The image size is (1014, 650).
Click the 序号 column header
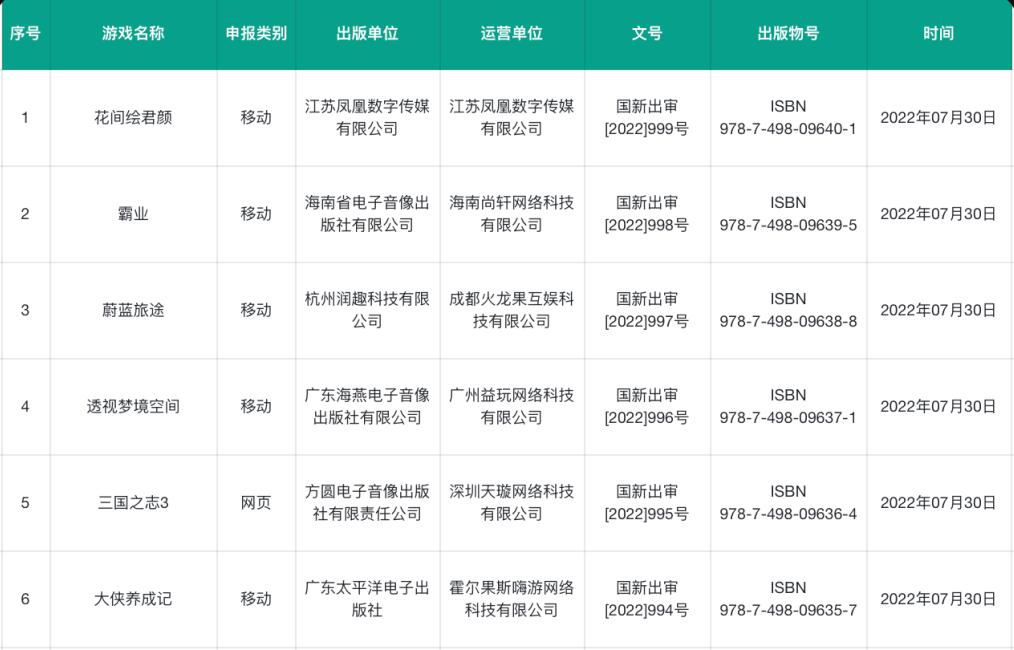(x=26, y=33)
